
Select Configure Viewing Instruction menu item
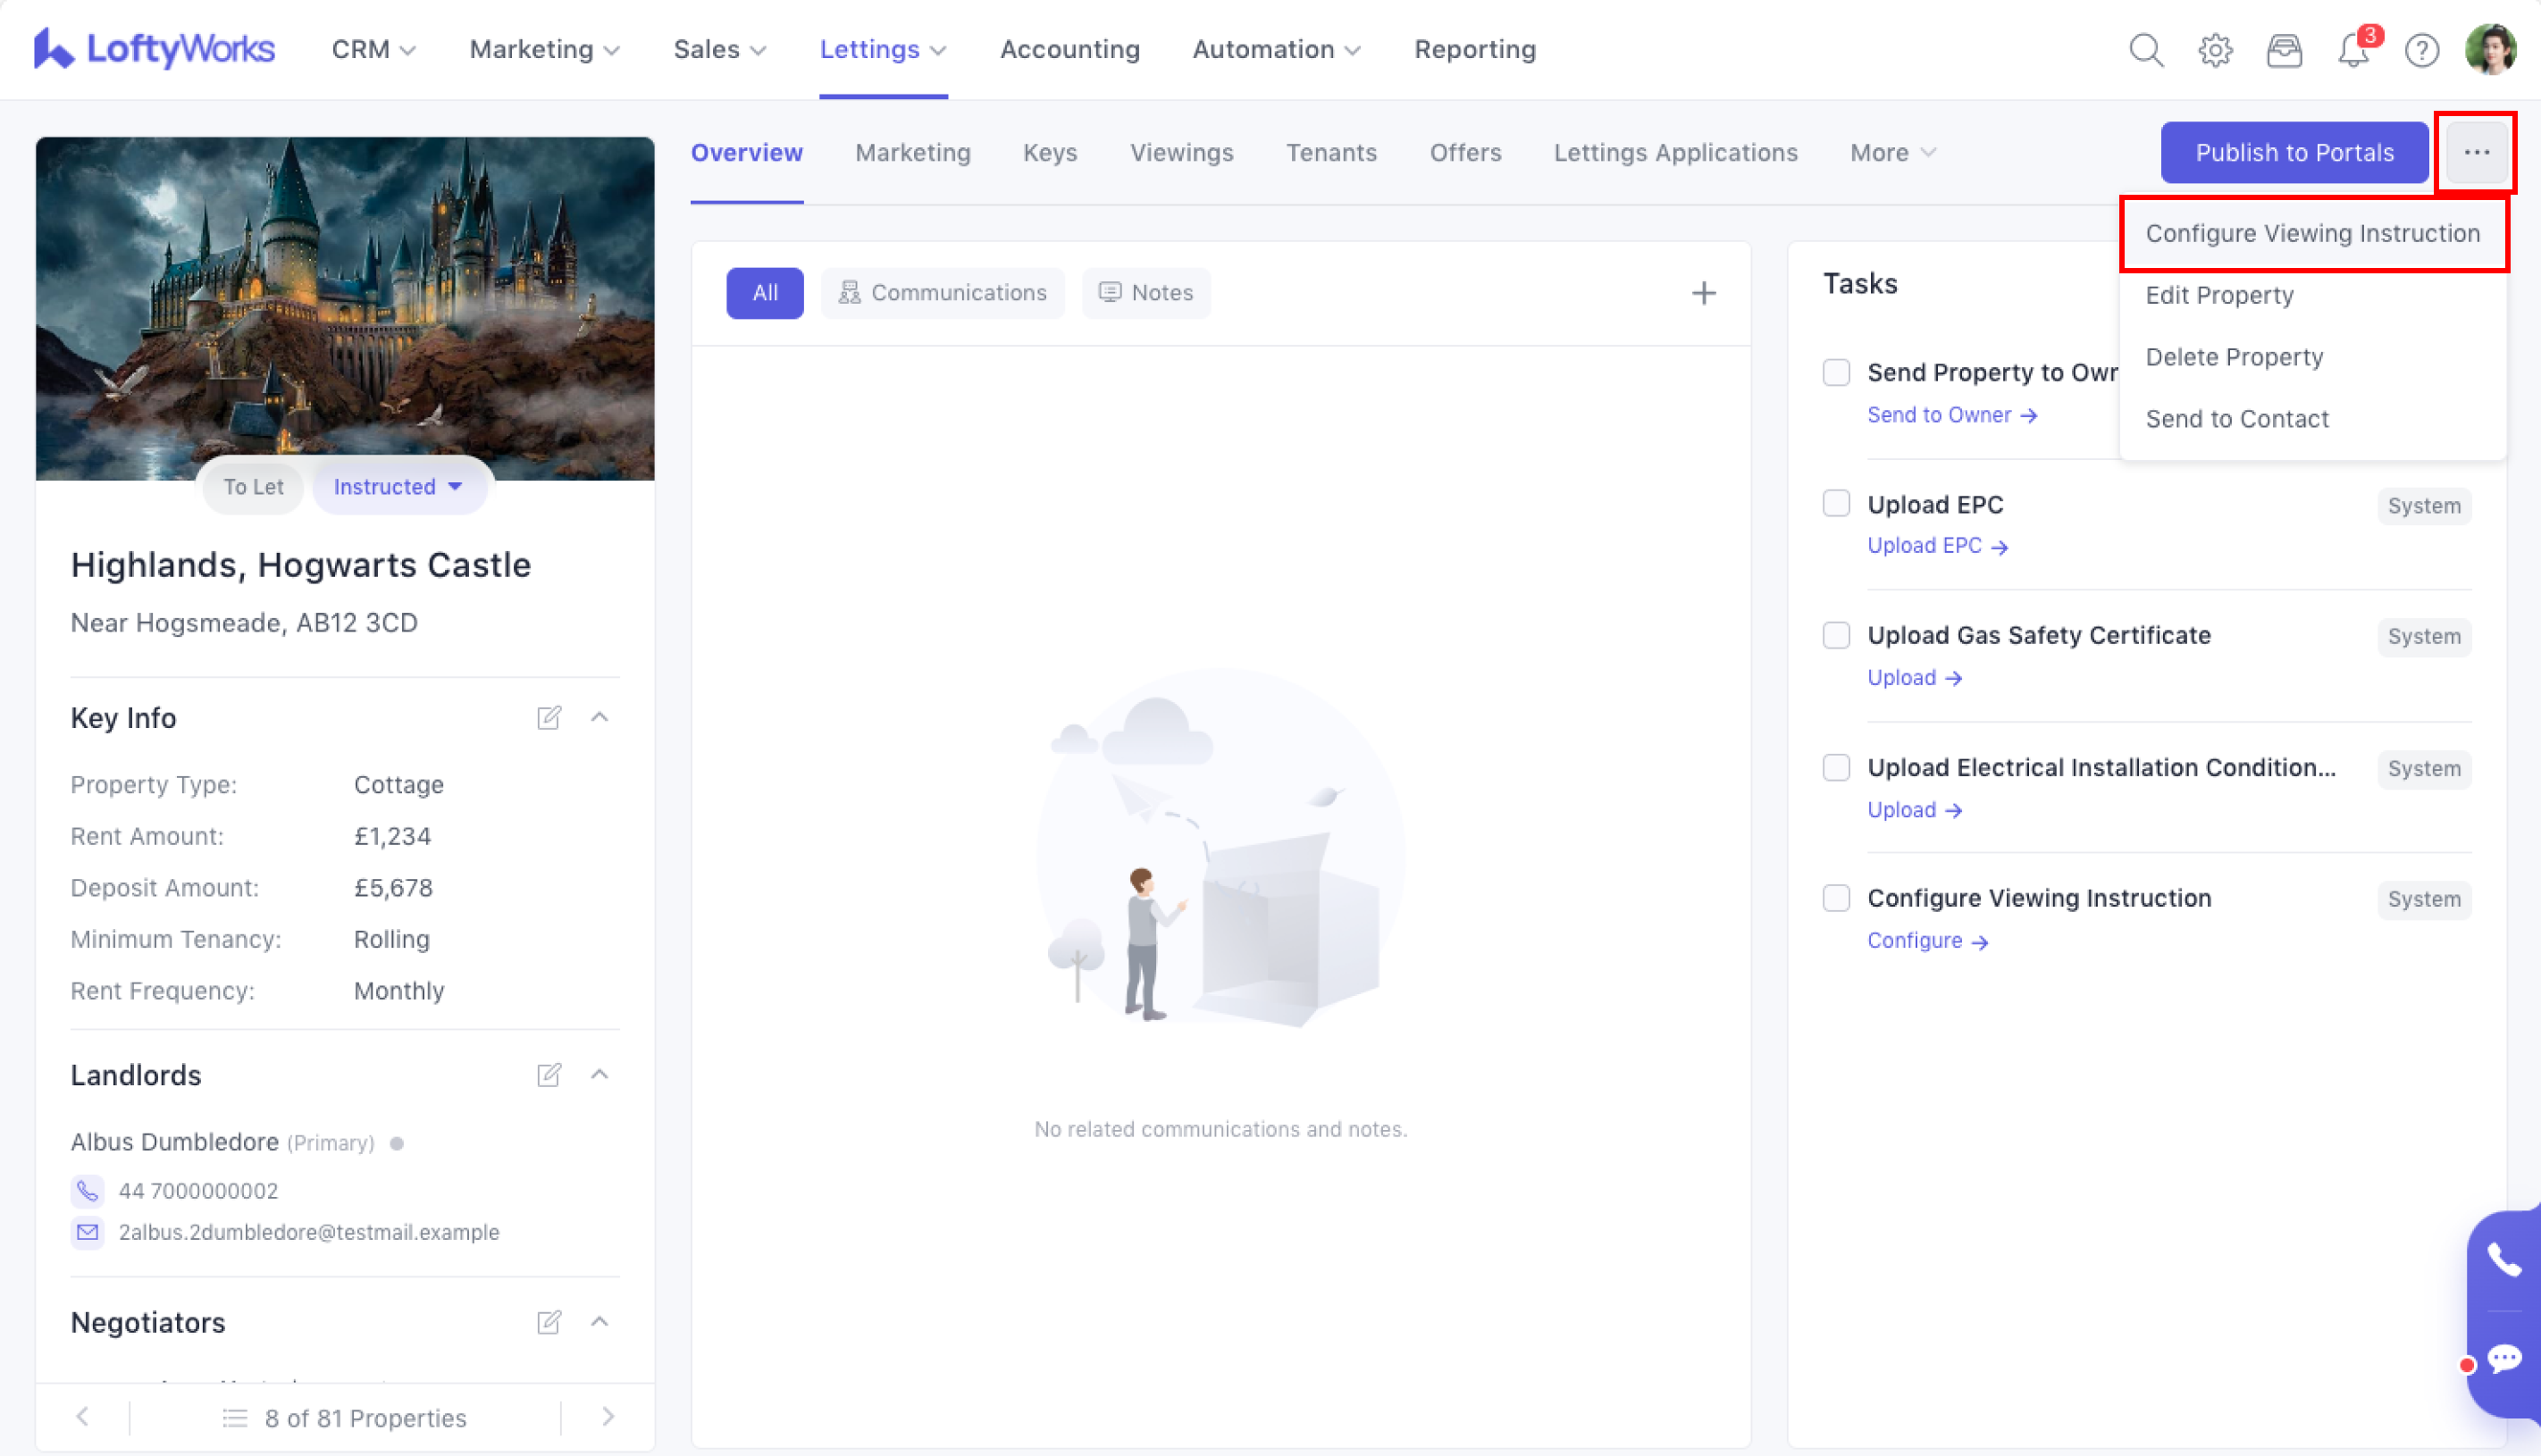(x=2312, y=233)
